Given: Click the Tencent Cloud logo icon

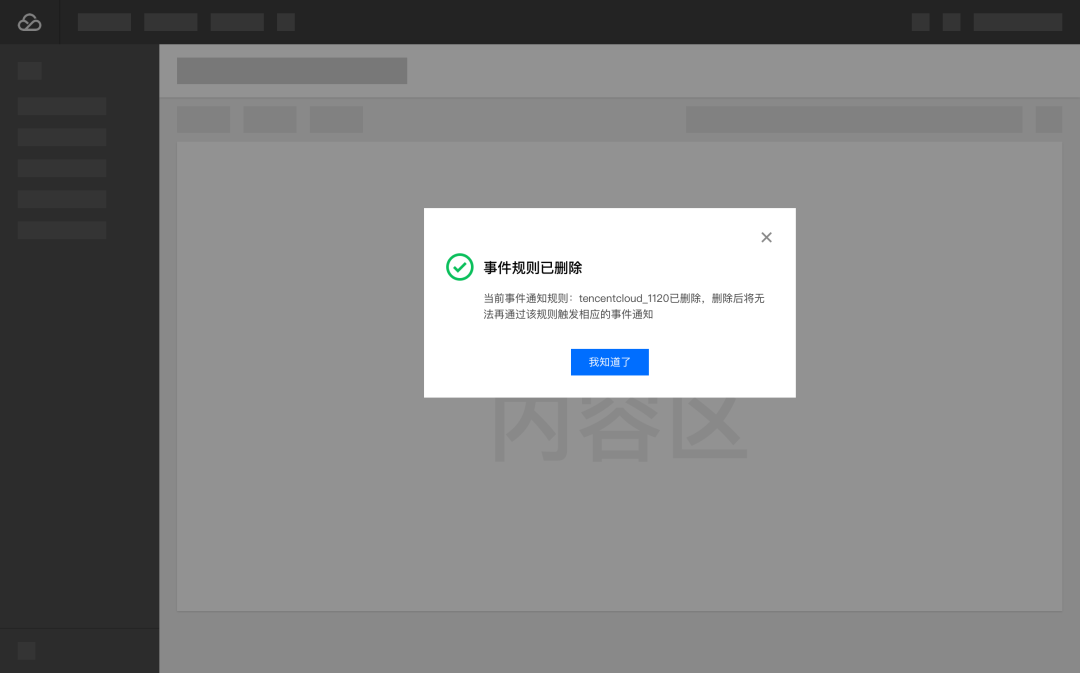Looking at the screenshot, I should pyautogui.click(x=29, y=21).
